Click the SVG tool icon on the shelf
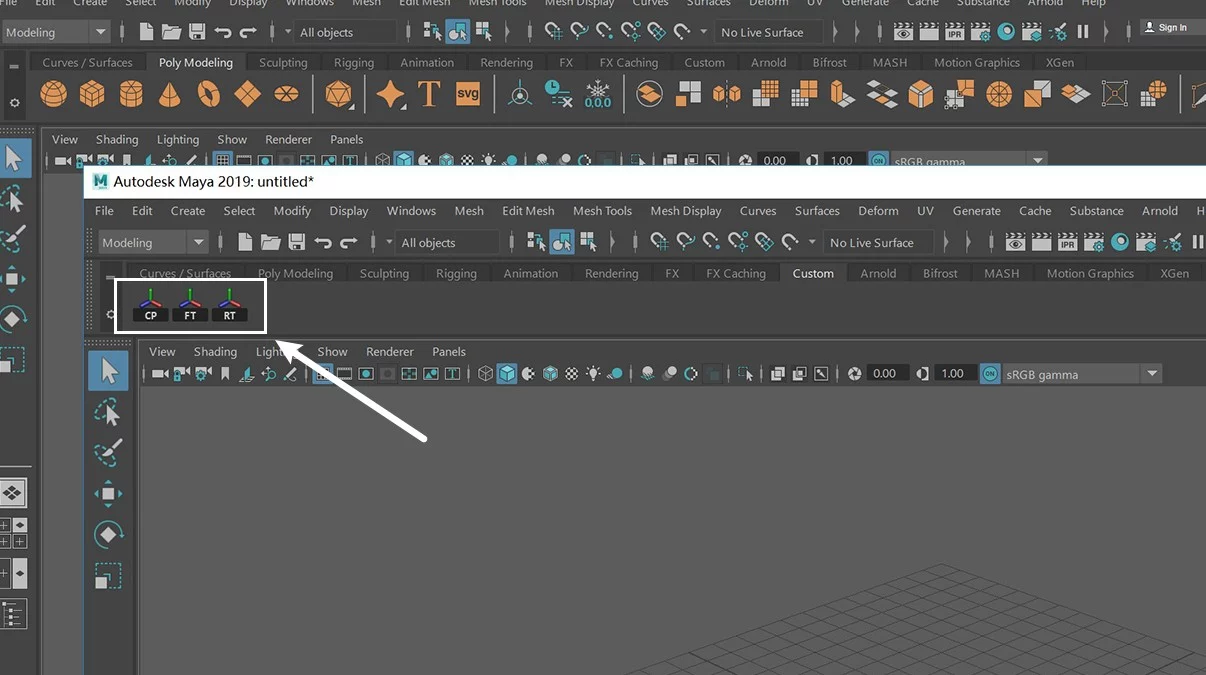 pyautogui.click(x=468, y=95)
